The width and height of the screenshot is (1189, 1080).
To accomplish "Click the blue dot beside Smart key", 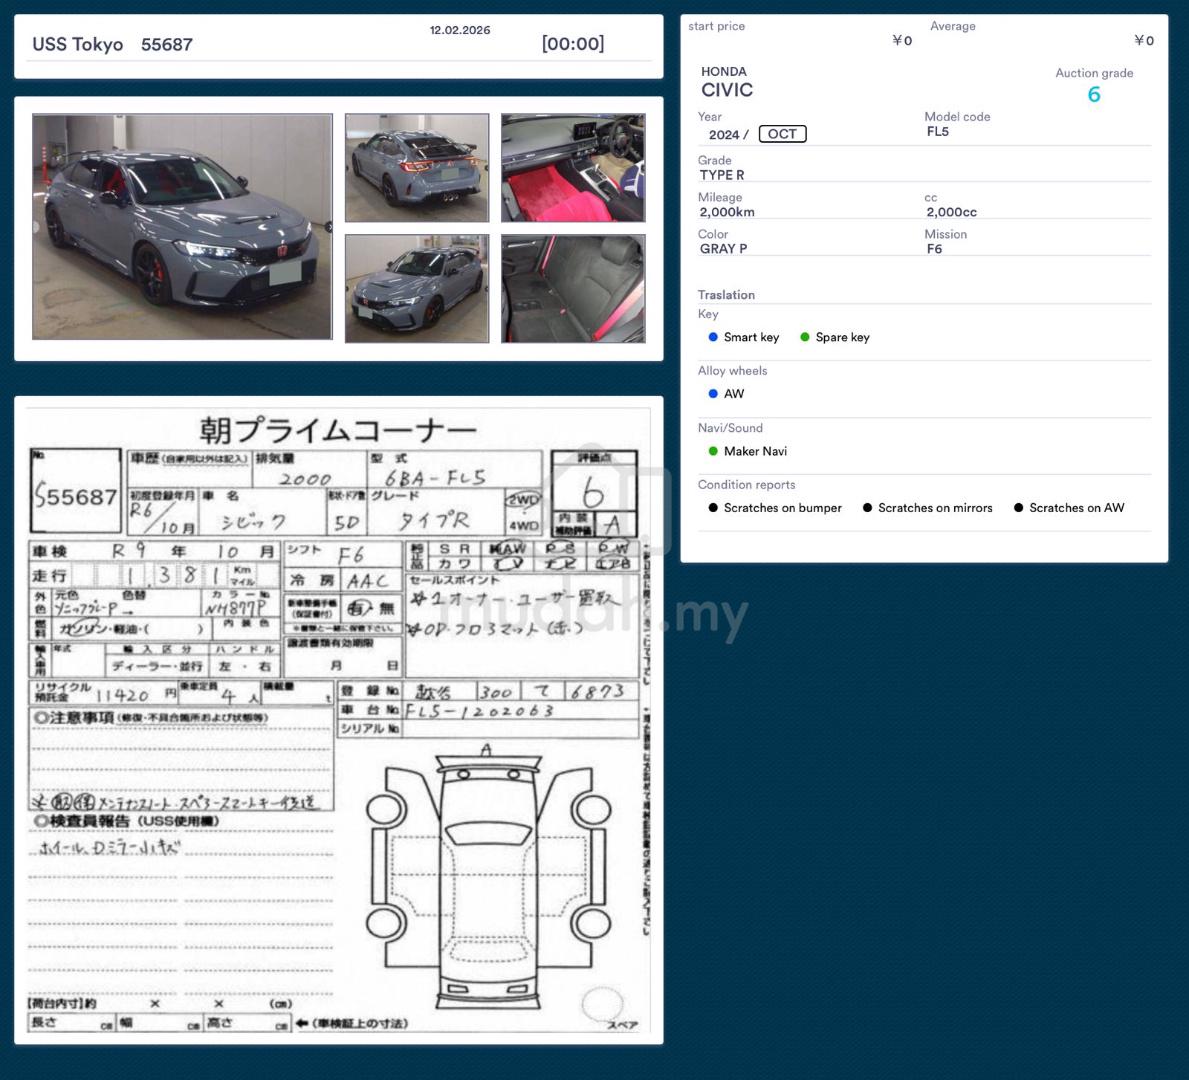I will (713, 337).
